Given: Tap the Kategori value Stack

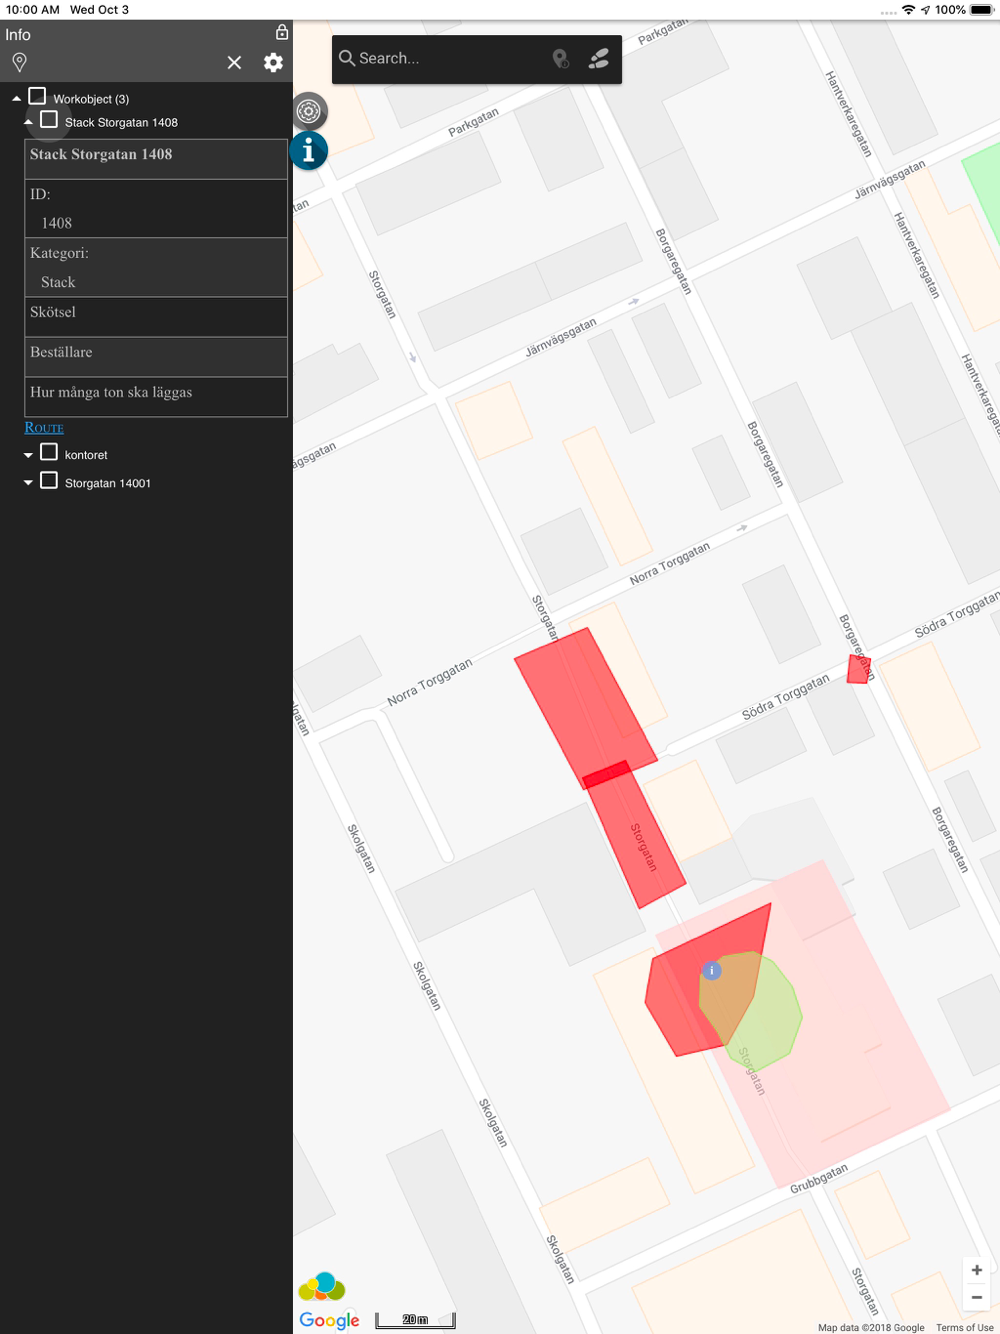Looking at the screenshot, I should pyautogui.click(x=58, y=282).
